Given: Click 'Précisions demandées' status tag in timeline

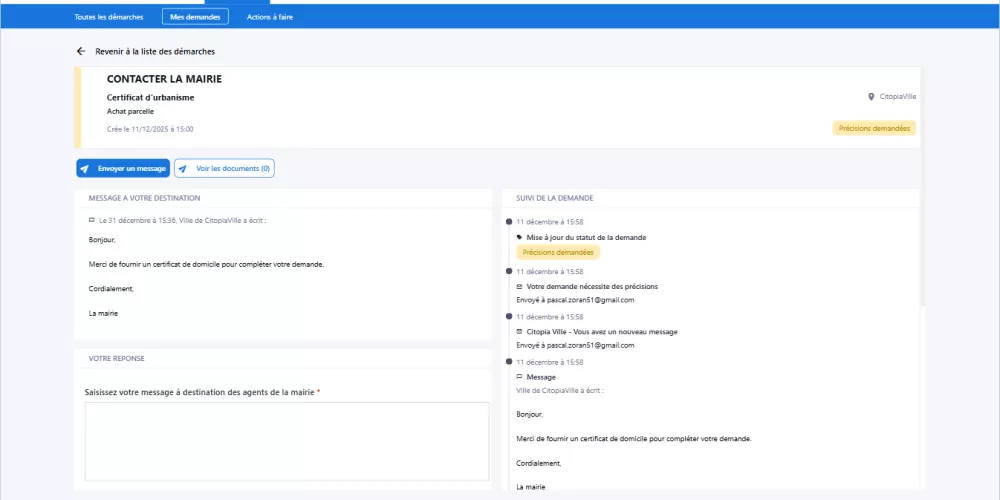Looking at the screenshot, I should coord(557,252).
